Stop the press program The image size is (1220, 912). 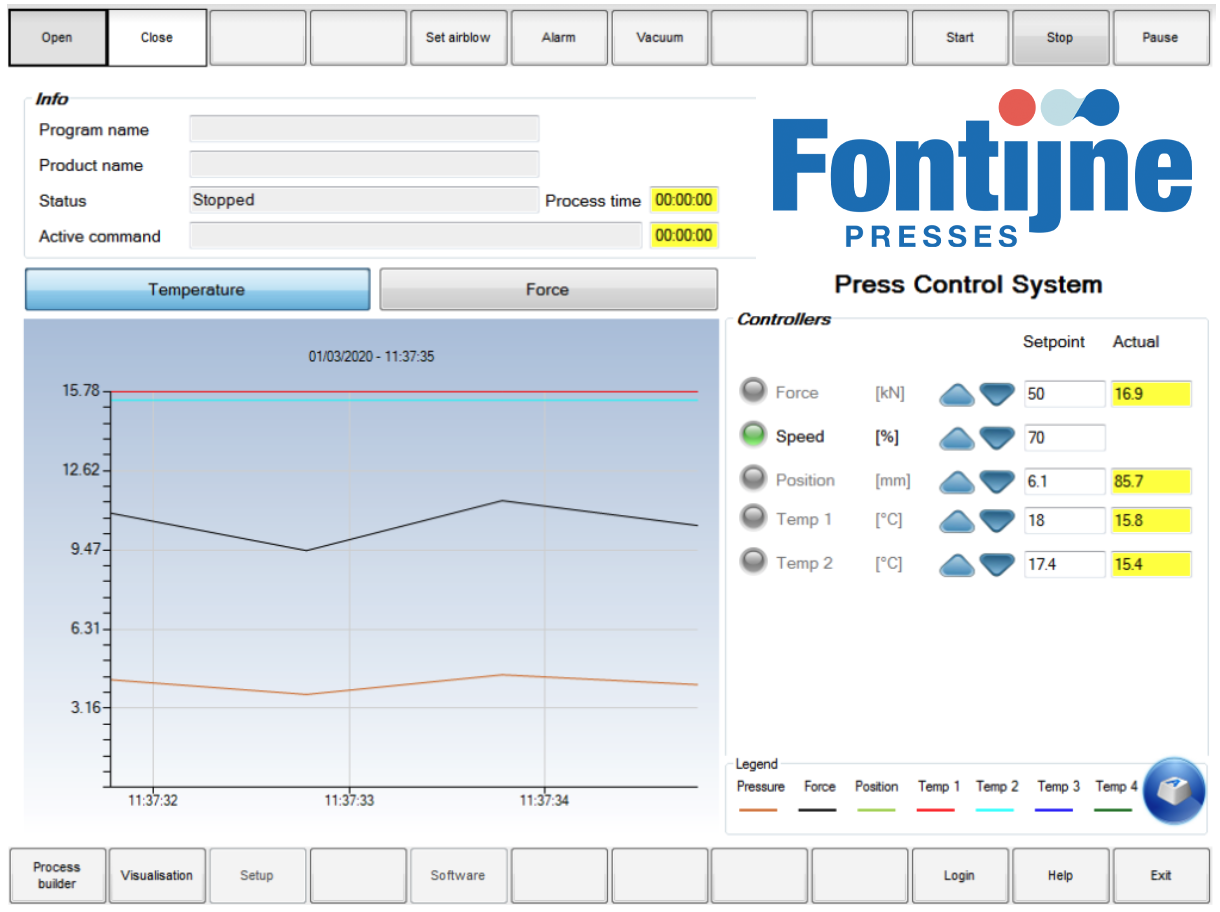pyautogui.click(x=1060, y=38)
